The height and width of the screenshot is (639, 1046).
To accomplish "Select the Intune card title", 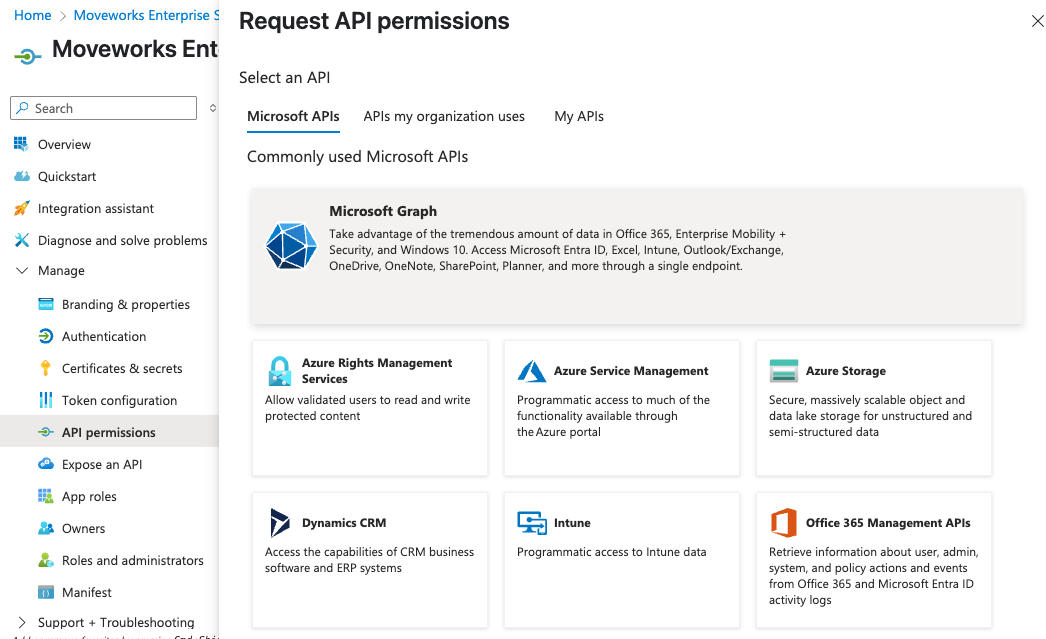I will [x=572, y=523].
